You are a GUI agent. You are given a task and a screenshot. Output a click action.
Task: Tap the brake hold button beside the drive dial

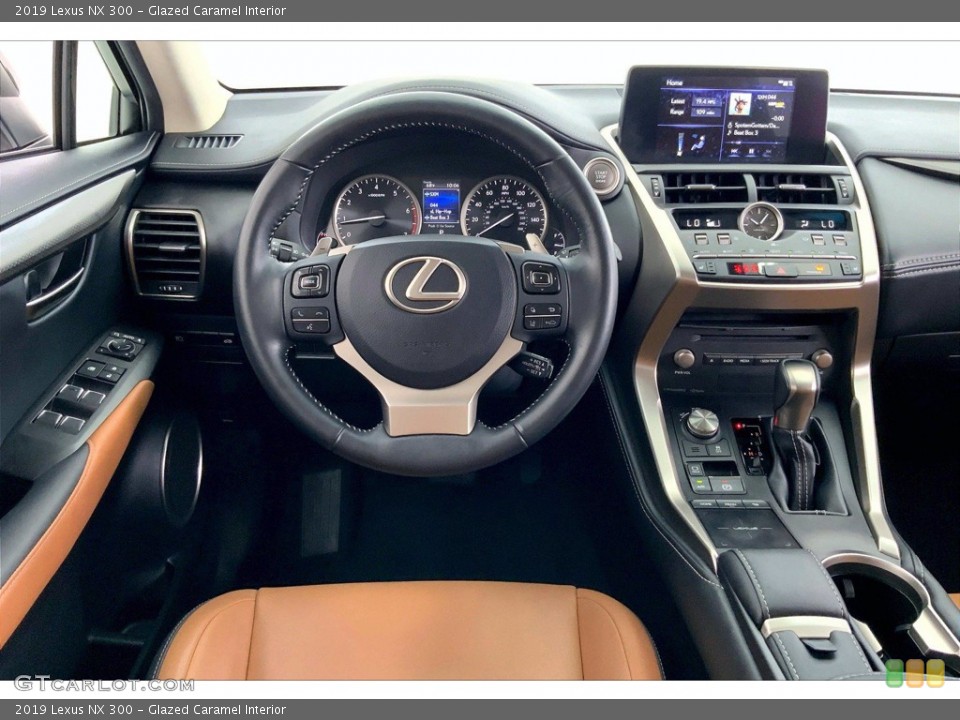[x=697, y=470]
